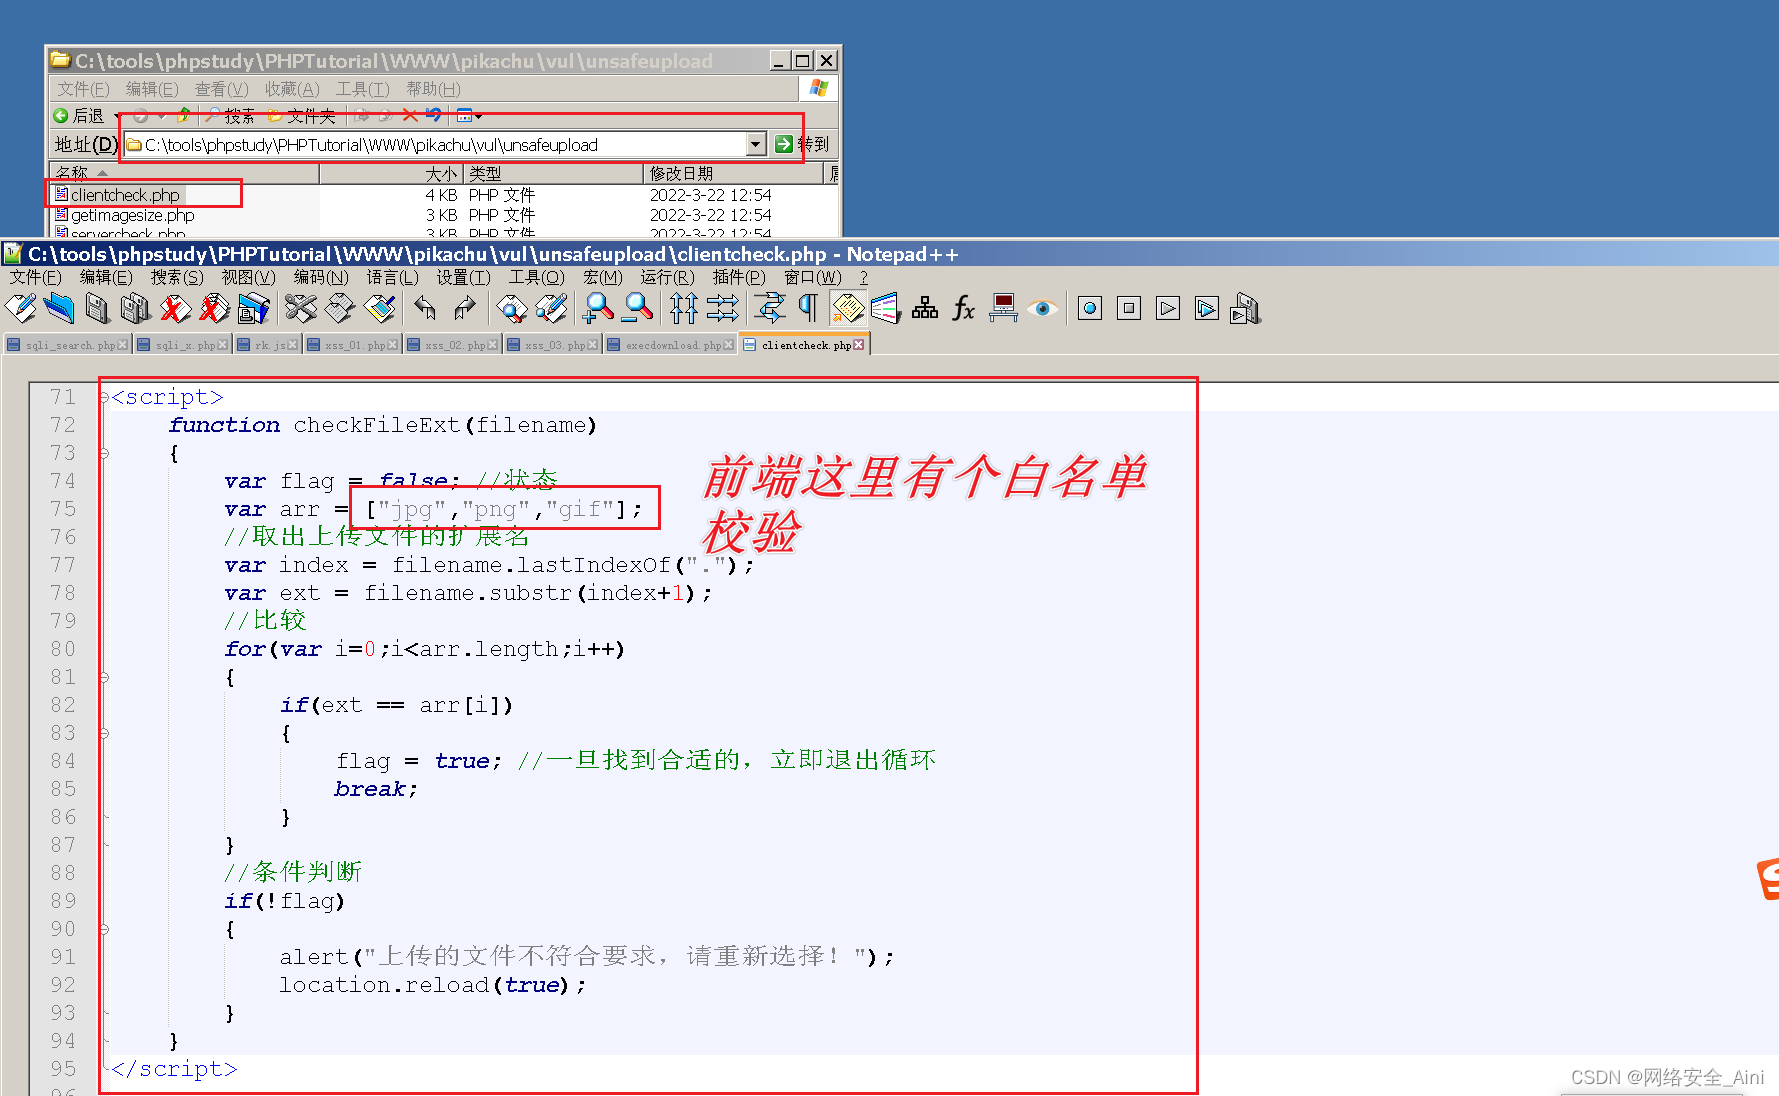Click the Print icon in Notepad++ toolbar
Screen dimensions: 1779x1096
254,308
